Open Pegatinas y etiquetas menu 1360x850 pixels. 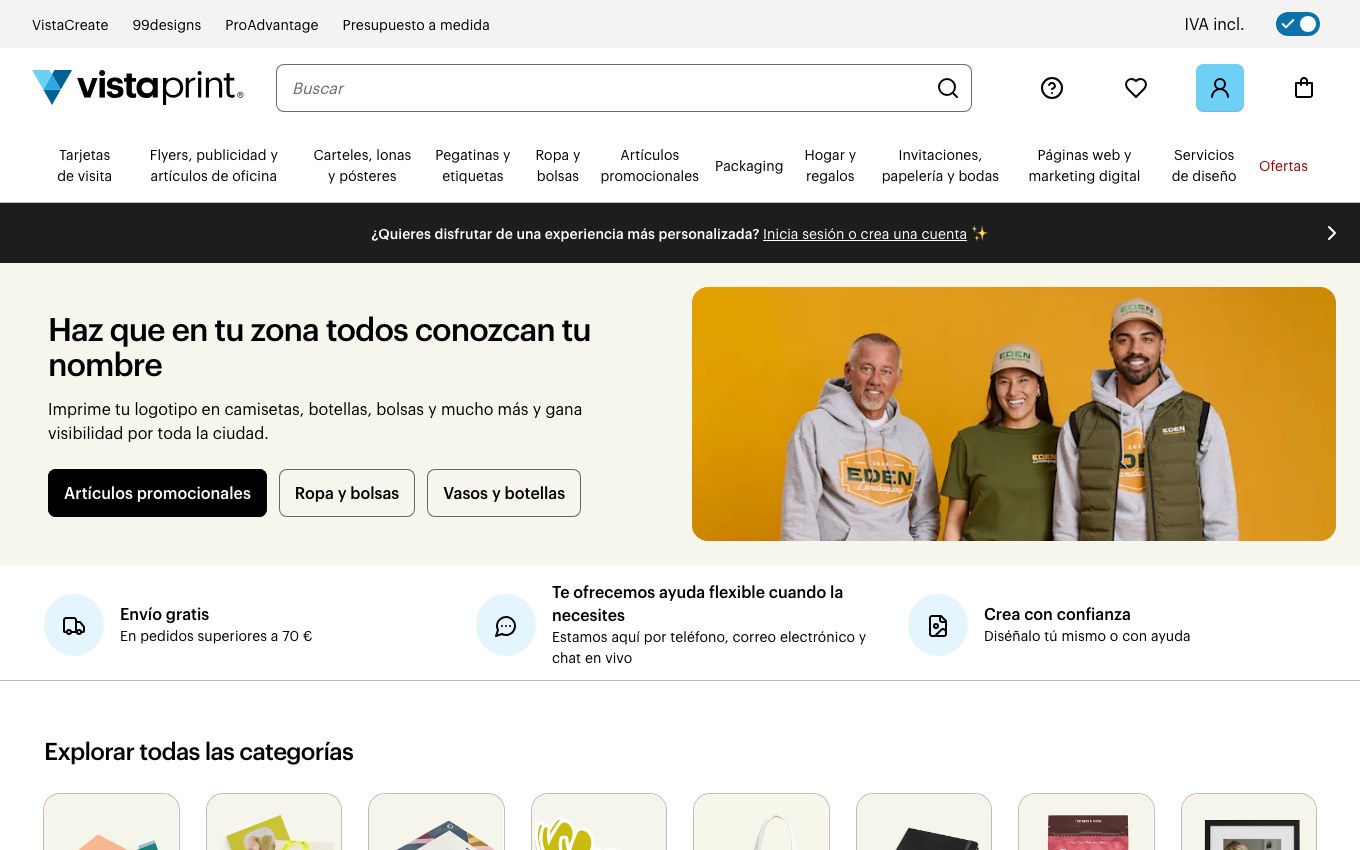click(x=473, y=166)
